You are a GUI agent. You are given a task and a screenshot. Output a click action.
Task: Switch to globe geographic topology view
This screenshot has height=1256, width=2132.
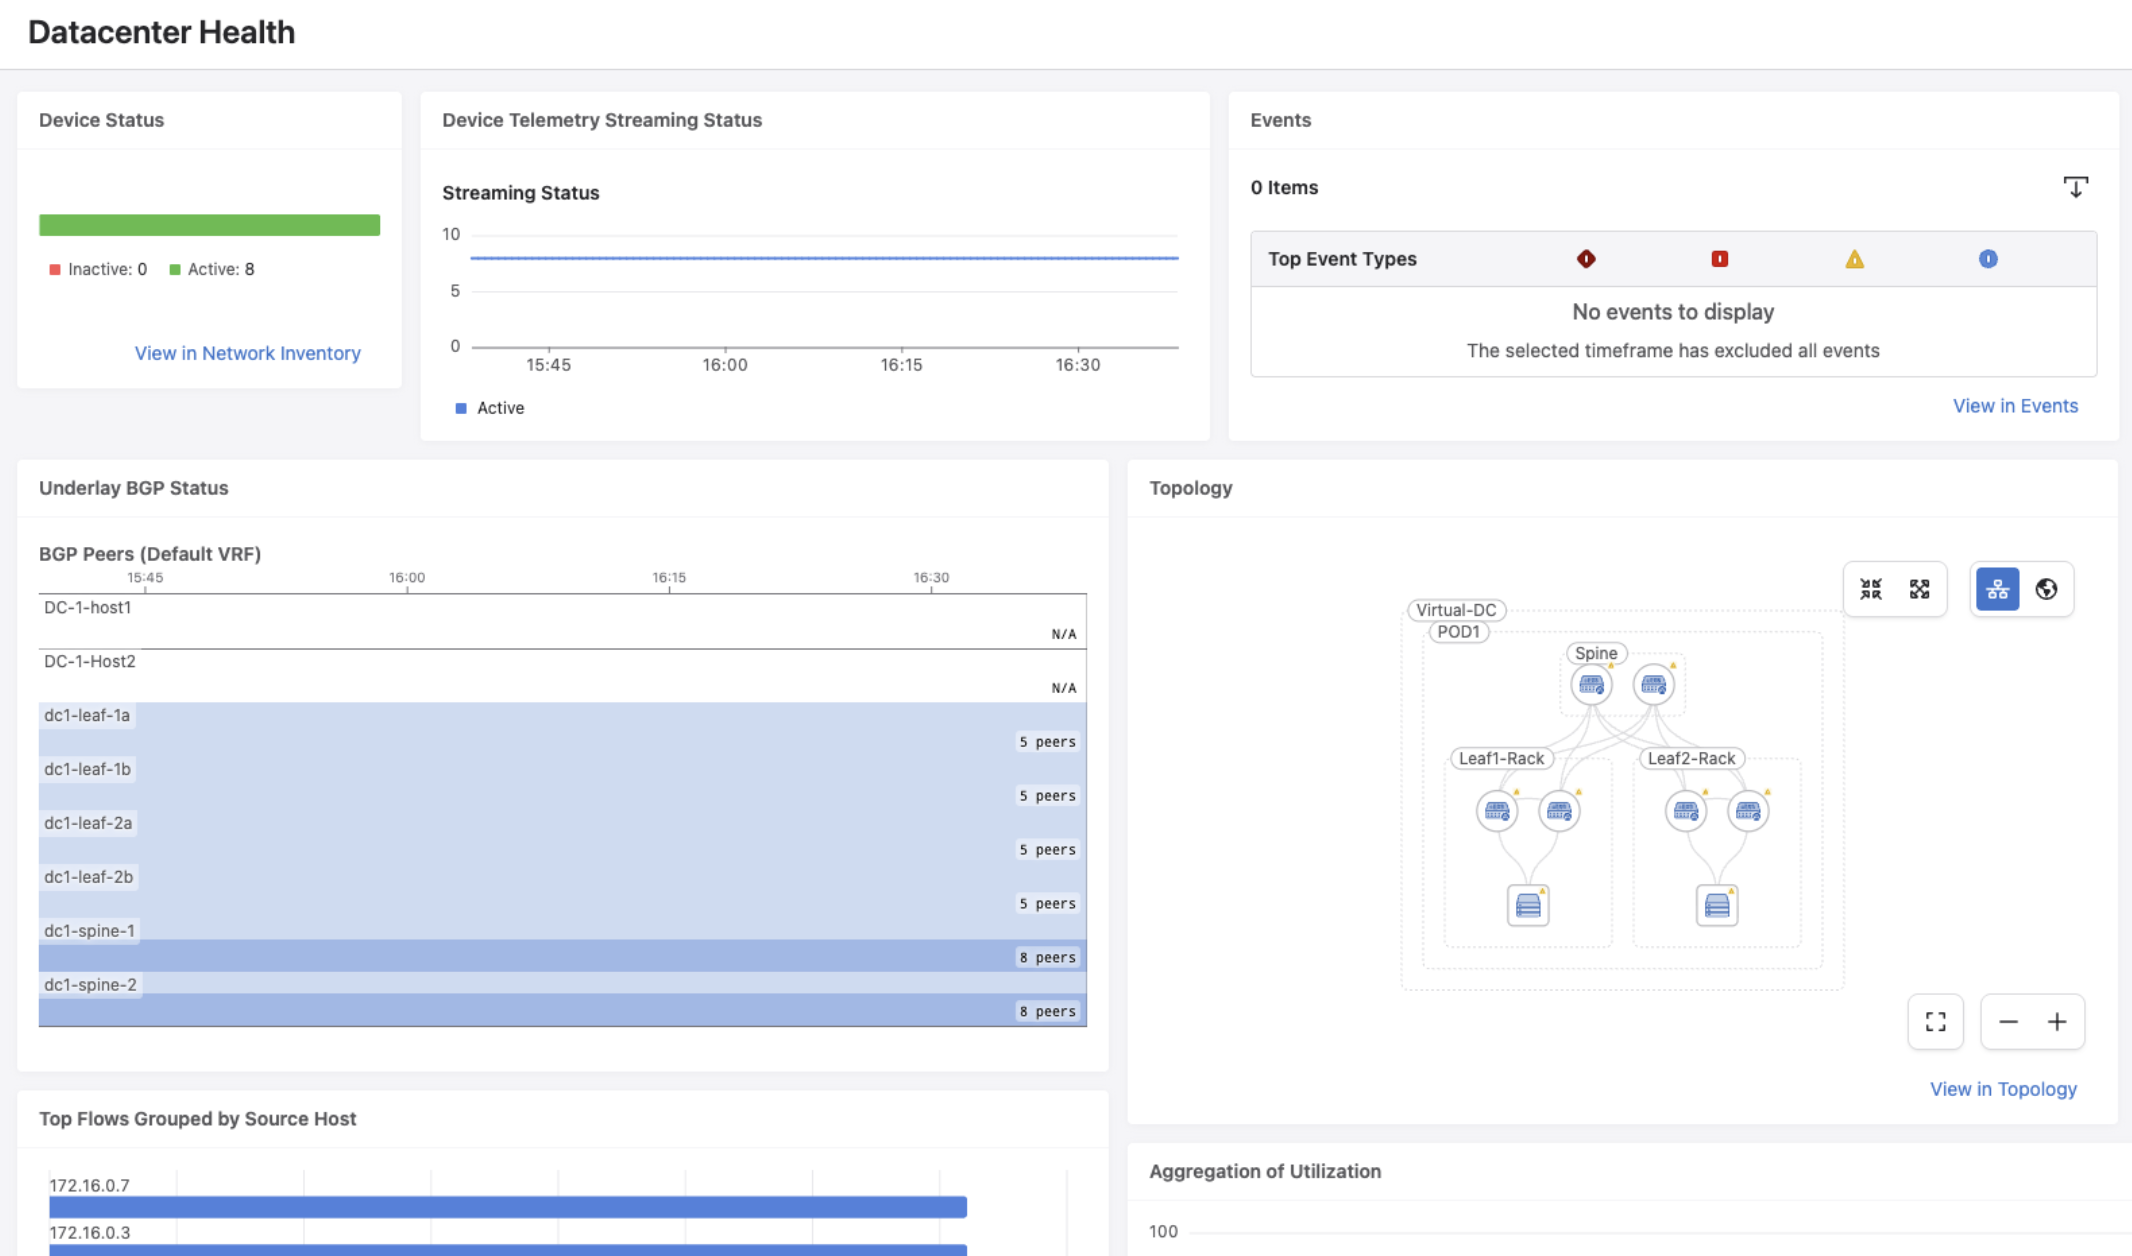(x=2046, y=589)
